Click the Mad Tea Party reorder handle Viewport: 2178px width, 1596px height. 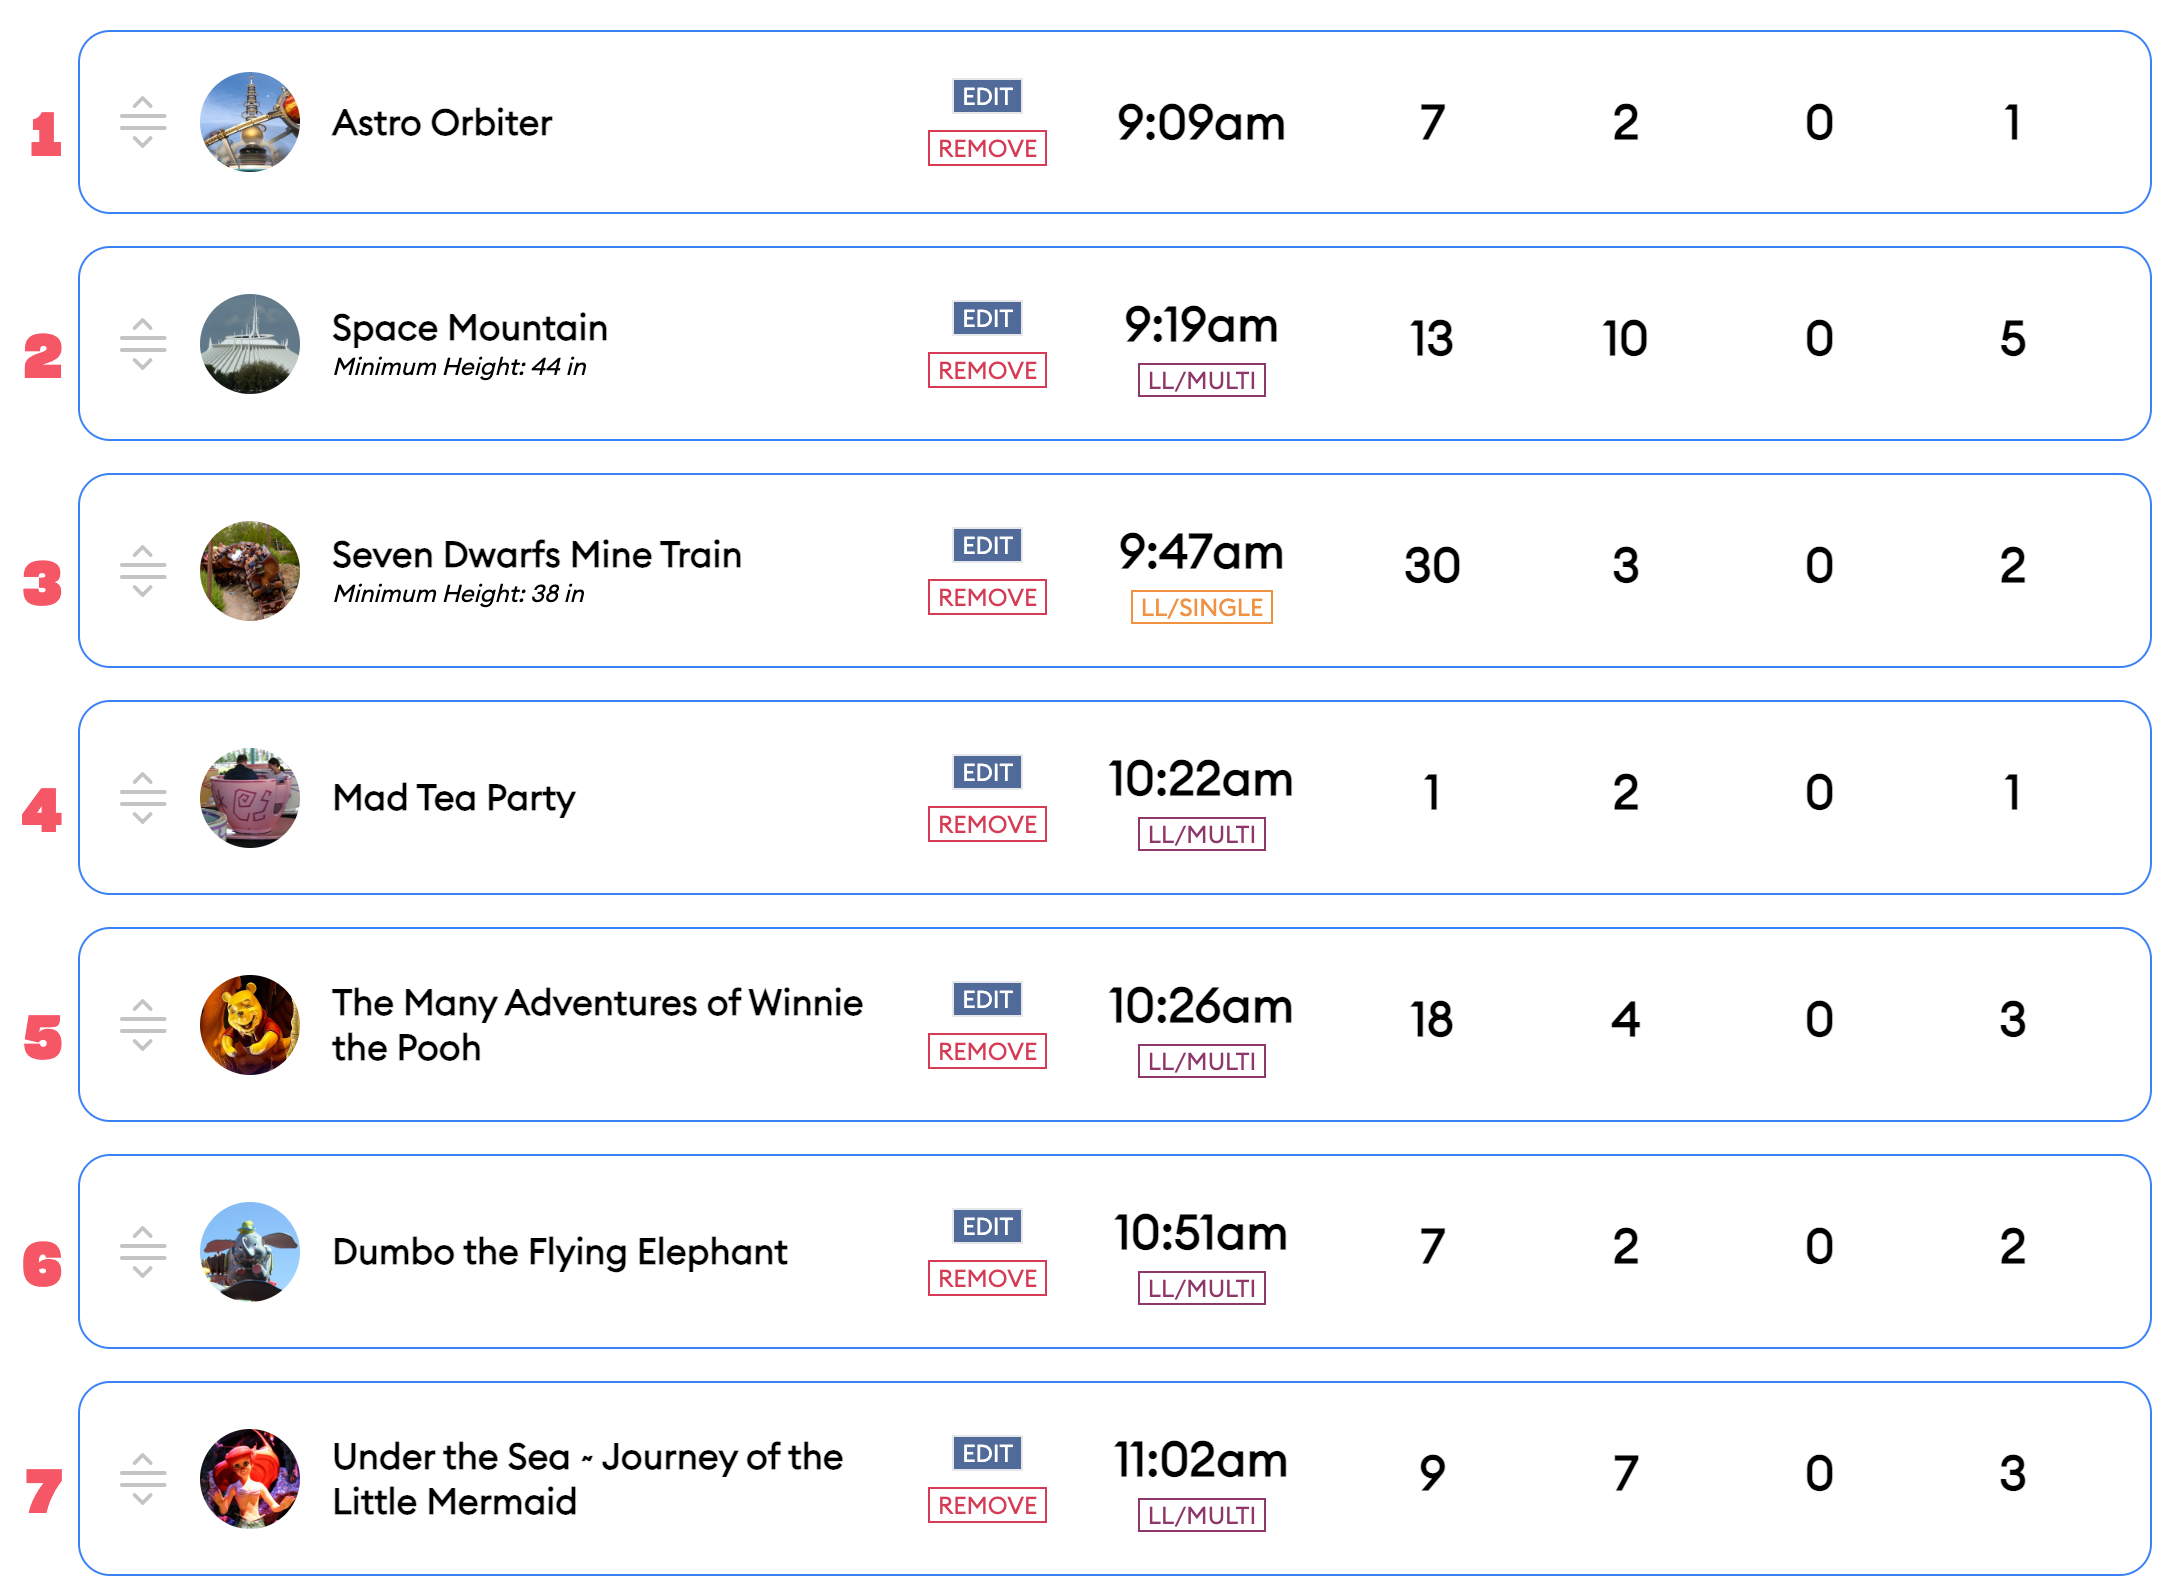click(x=143, y=798)
